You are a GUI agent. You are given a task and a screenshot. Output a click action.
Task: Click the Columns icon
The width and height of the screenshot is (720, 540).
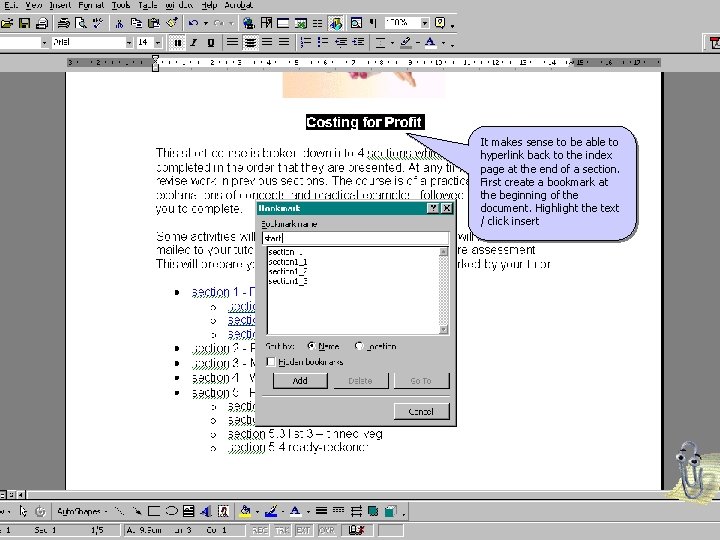click(x=318, y=23)
